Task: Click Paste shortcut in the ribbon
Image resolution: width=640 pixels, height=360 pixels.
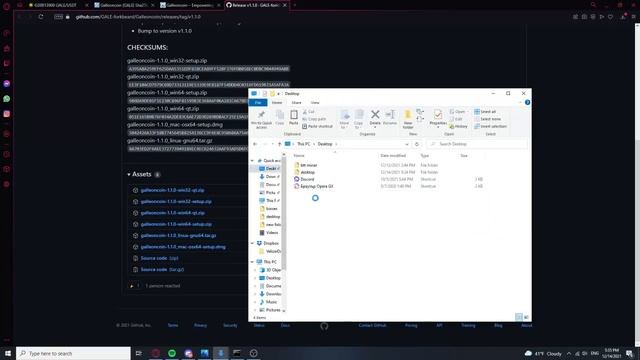Action: [317, 127]
